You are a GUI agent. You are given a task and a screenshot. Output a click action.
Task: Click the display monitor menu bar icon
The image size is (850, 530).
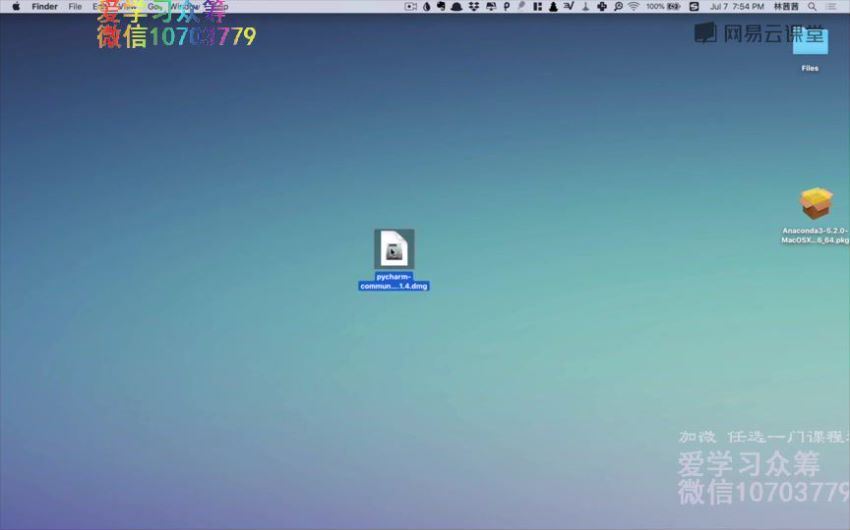pyautogui.click(x=491, y=7)
